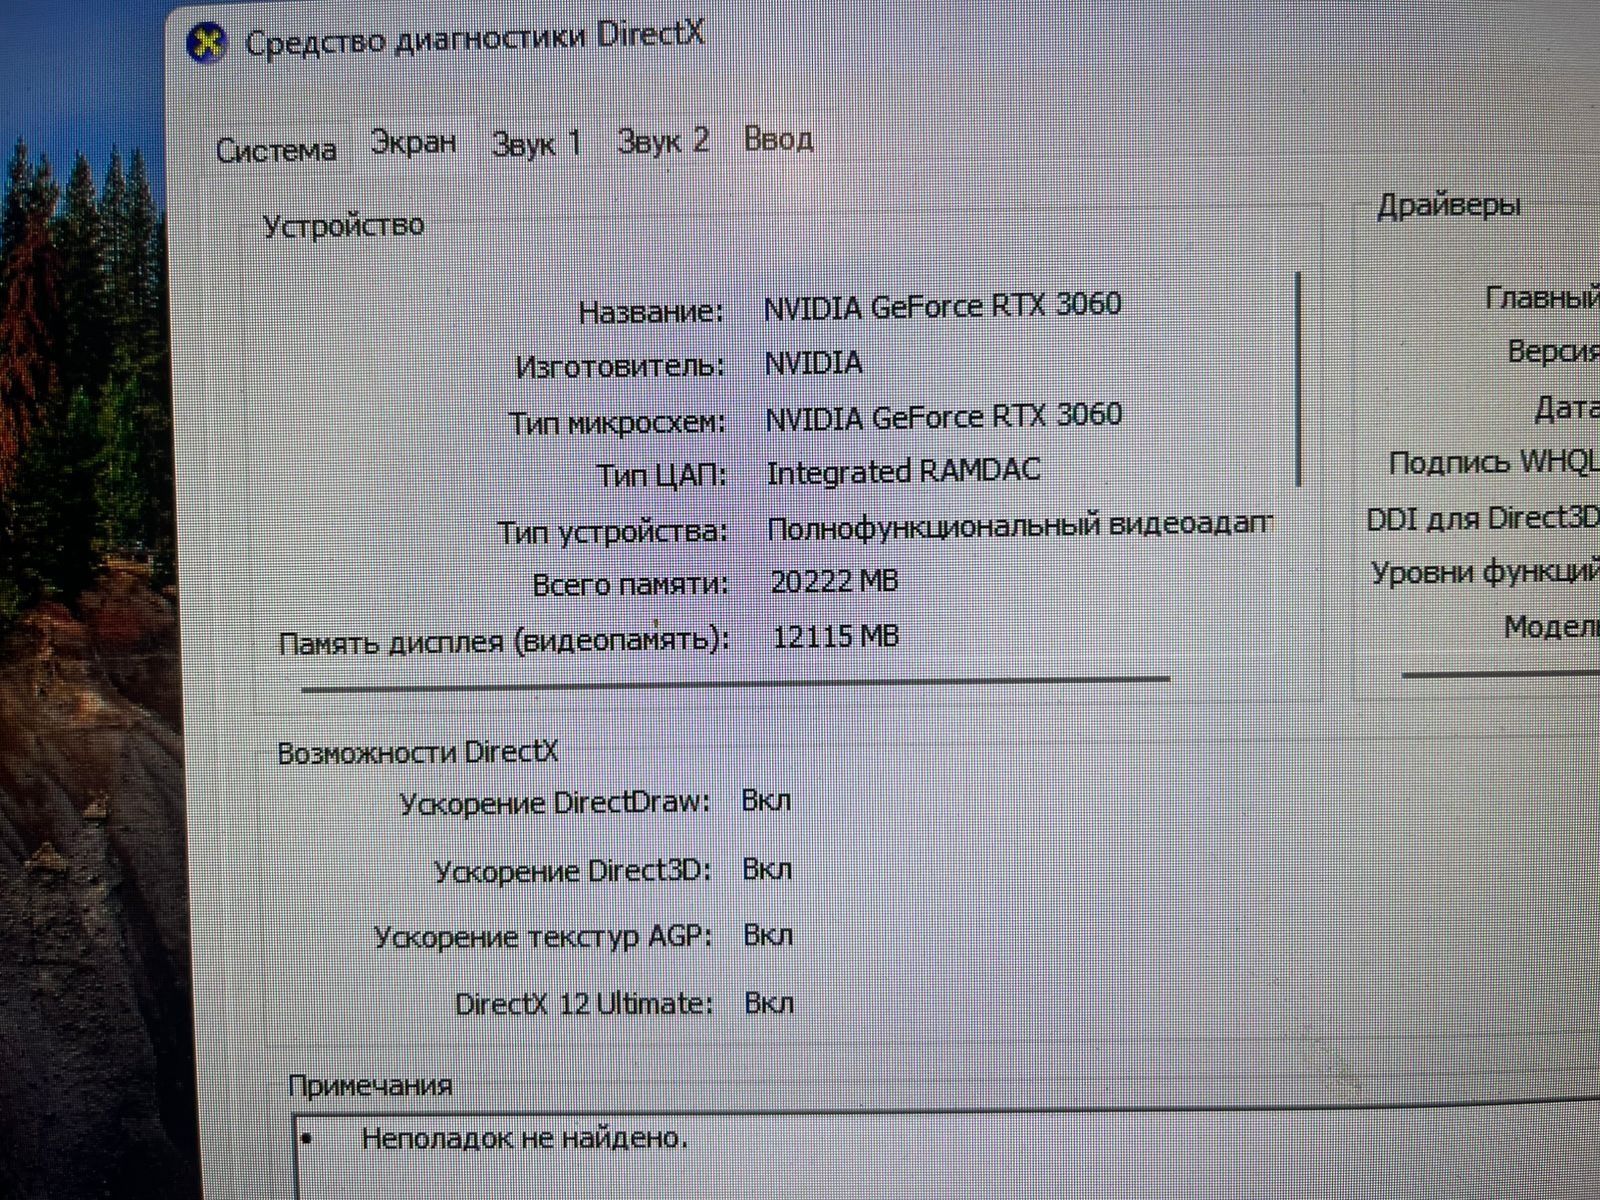Click the Название value NVIDIA GeForce RTX 3060
1600x1200 pixels.
tap(942, 305)
